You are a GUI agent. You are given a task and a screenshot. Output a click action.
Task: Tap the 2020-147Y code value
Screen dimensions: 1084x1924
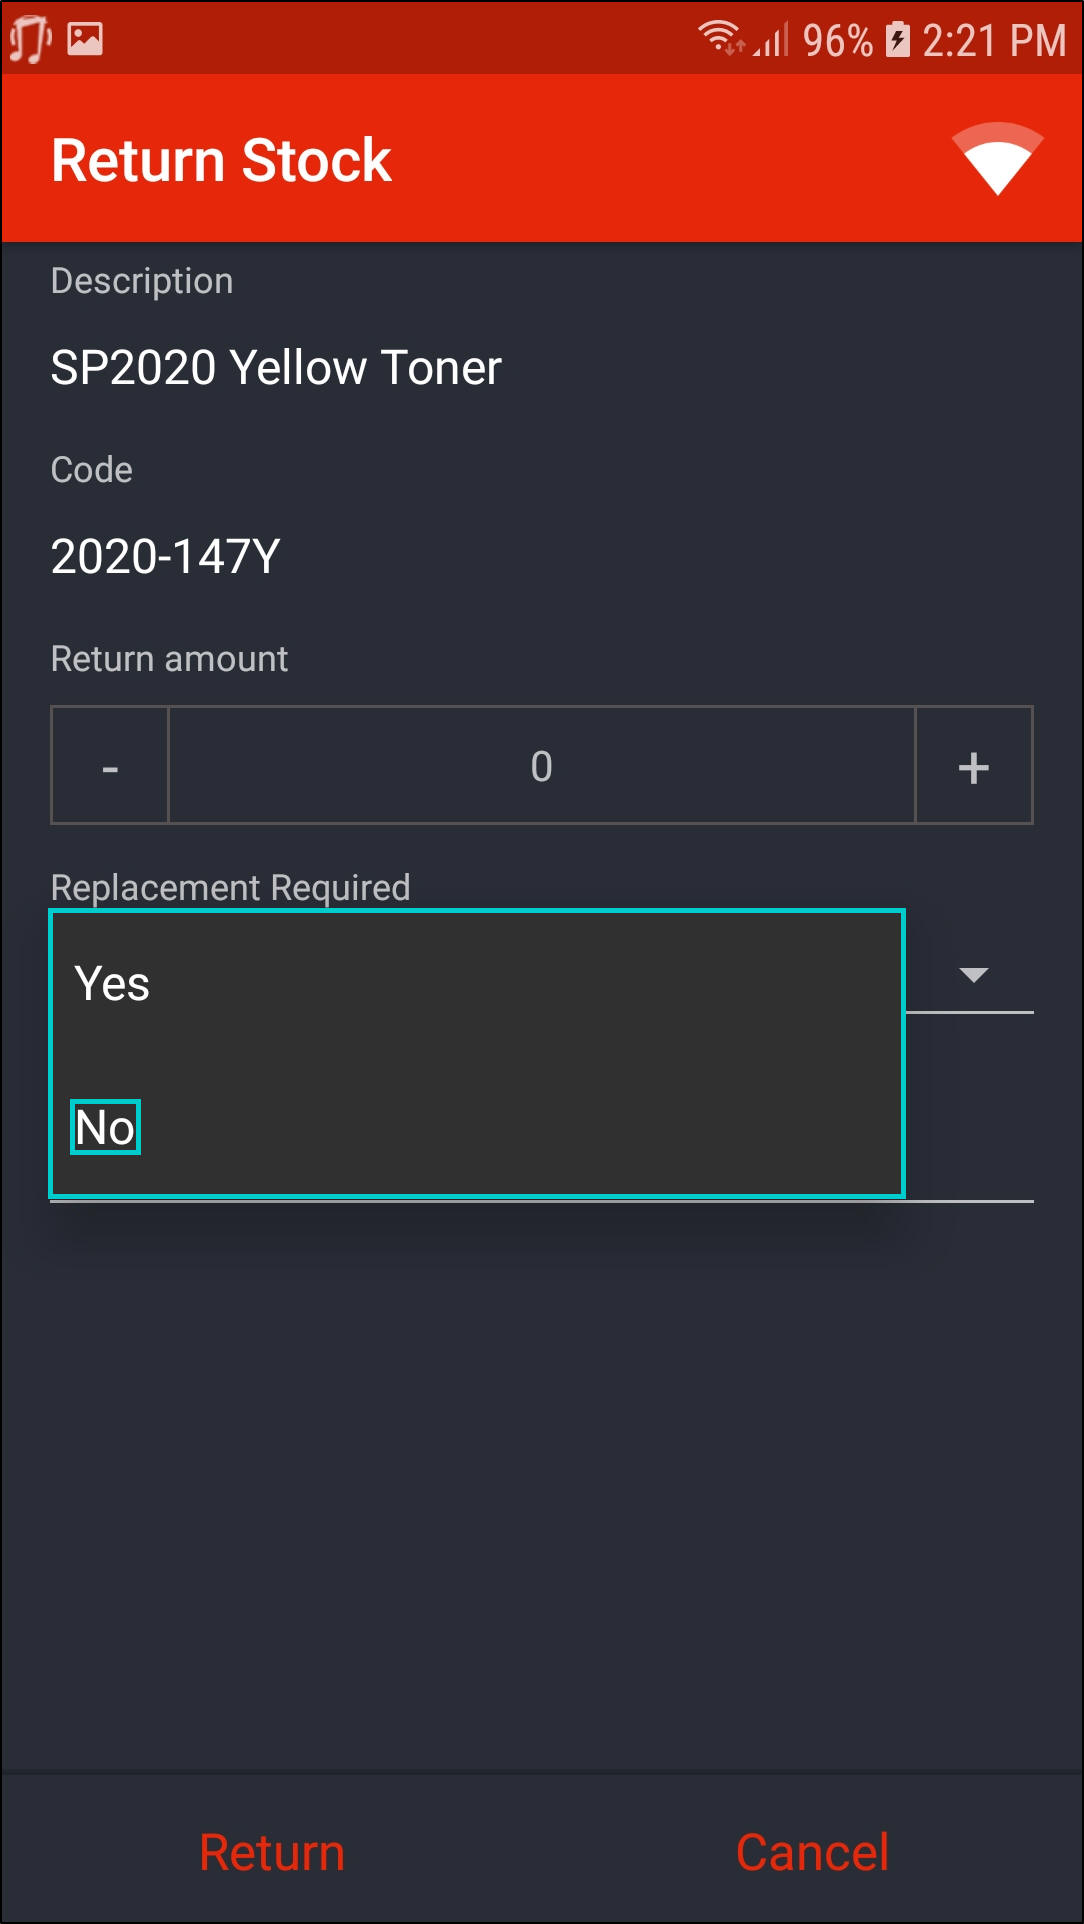[165, 557]
